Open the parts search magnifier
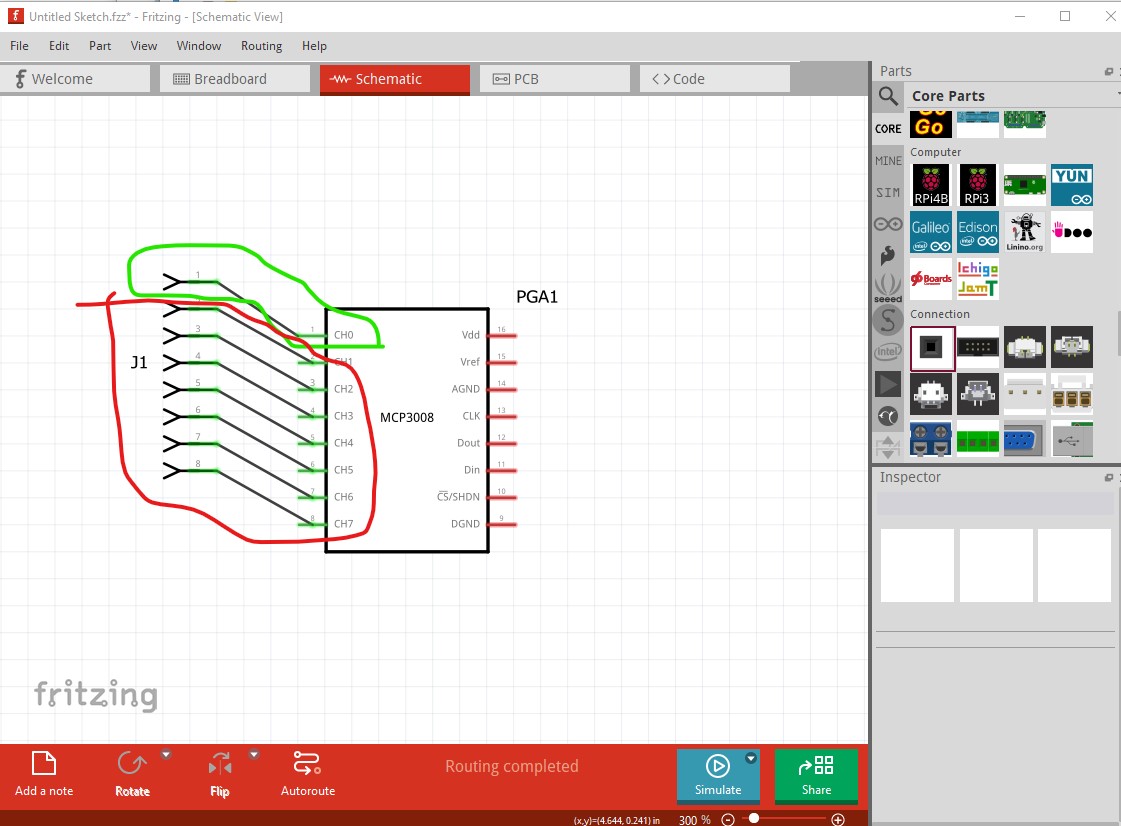 (x=888, y=96)
